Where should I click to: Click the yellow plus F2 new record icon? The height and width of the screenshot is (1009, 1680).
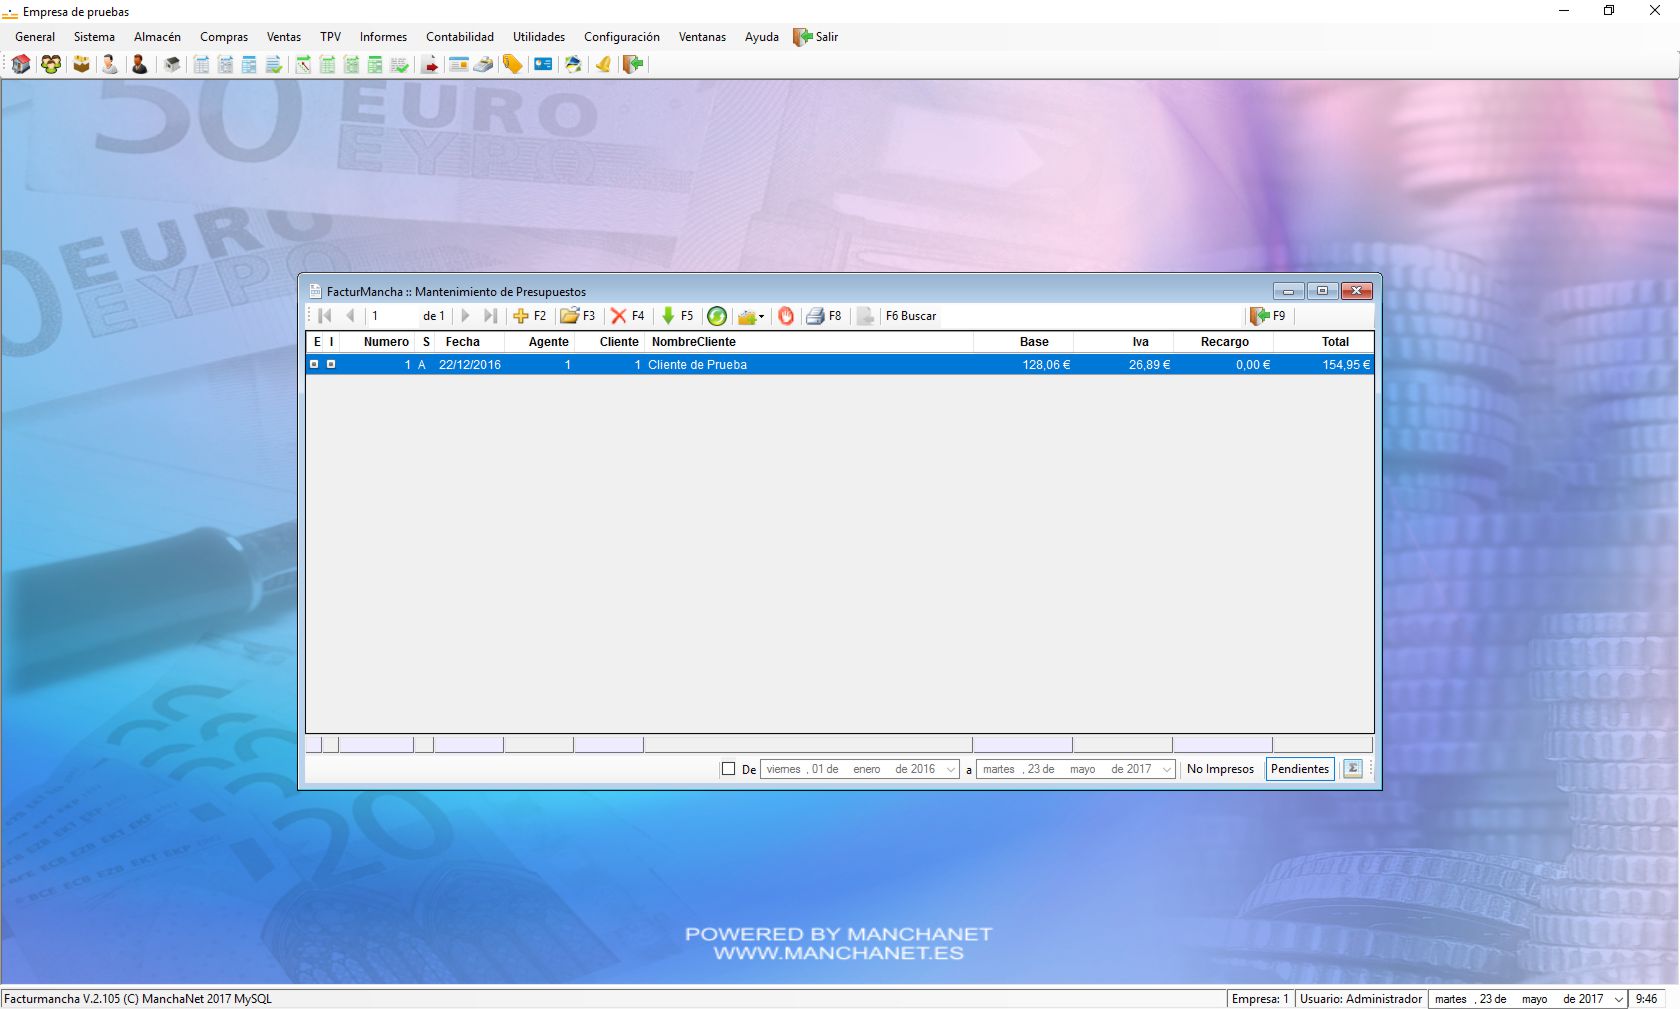tap(520, 316)
